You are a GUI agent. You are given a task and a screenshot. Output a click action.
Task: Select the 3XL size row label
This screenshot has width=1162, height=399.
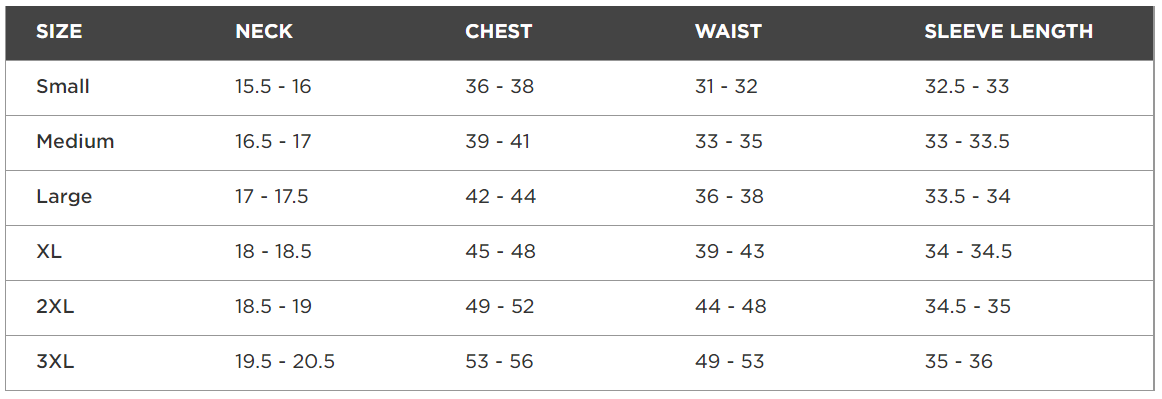click(x=56, y=362)
